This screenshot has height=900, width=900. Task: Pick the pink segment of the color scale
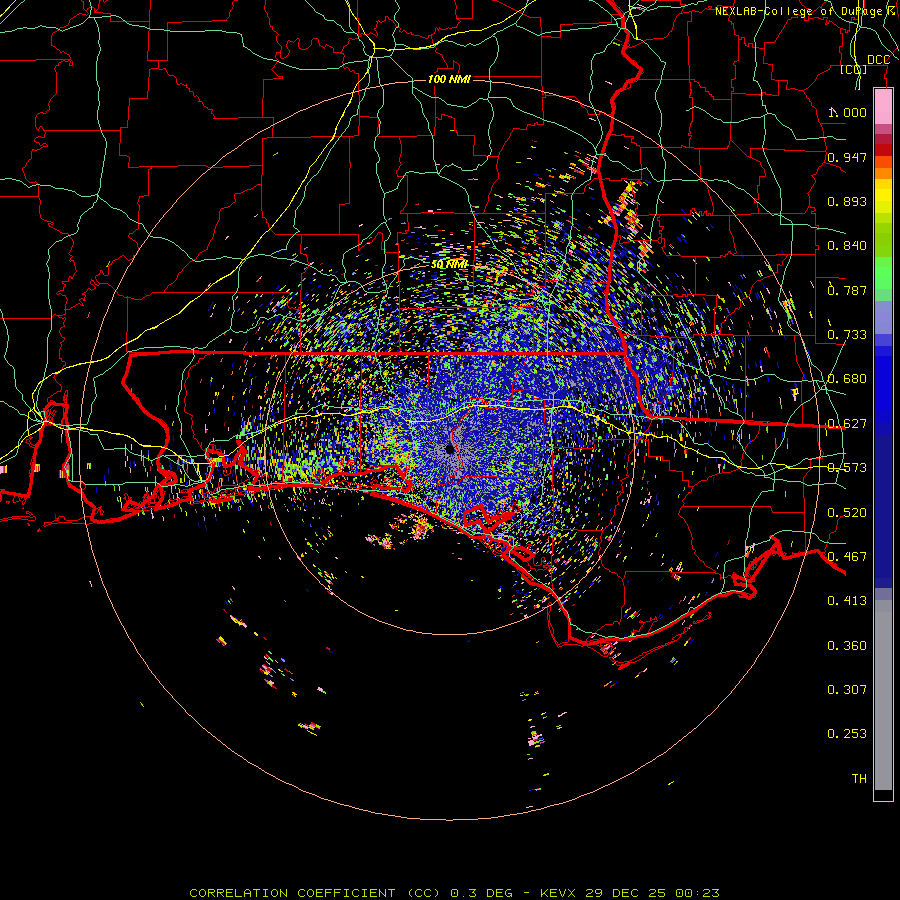point(883,107)
